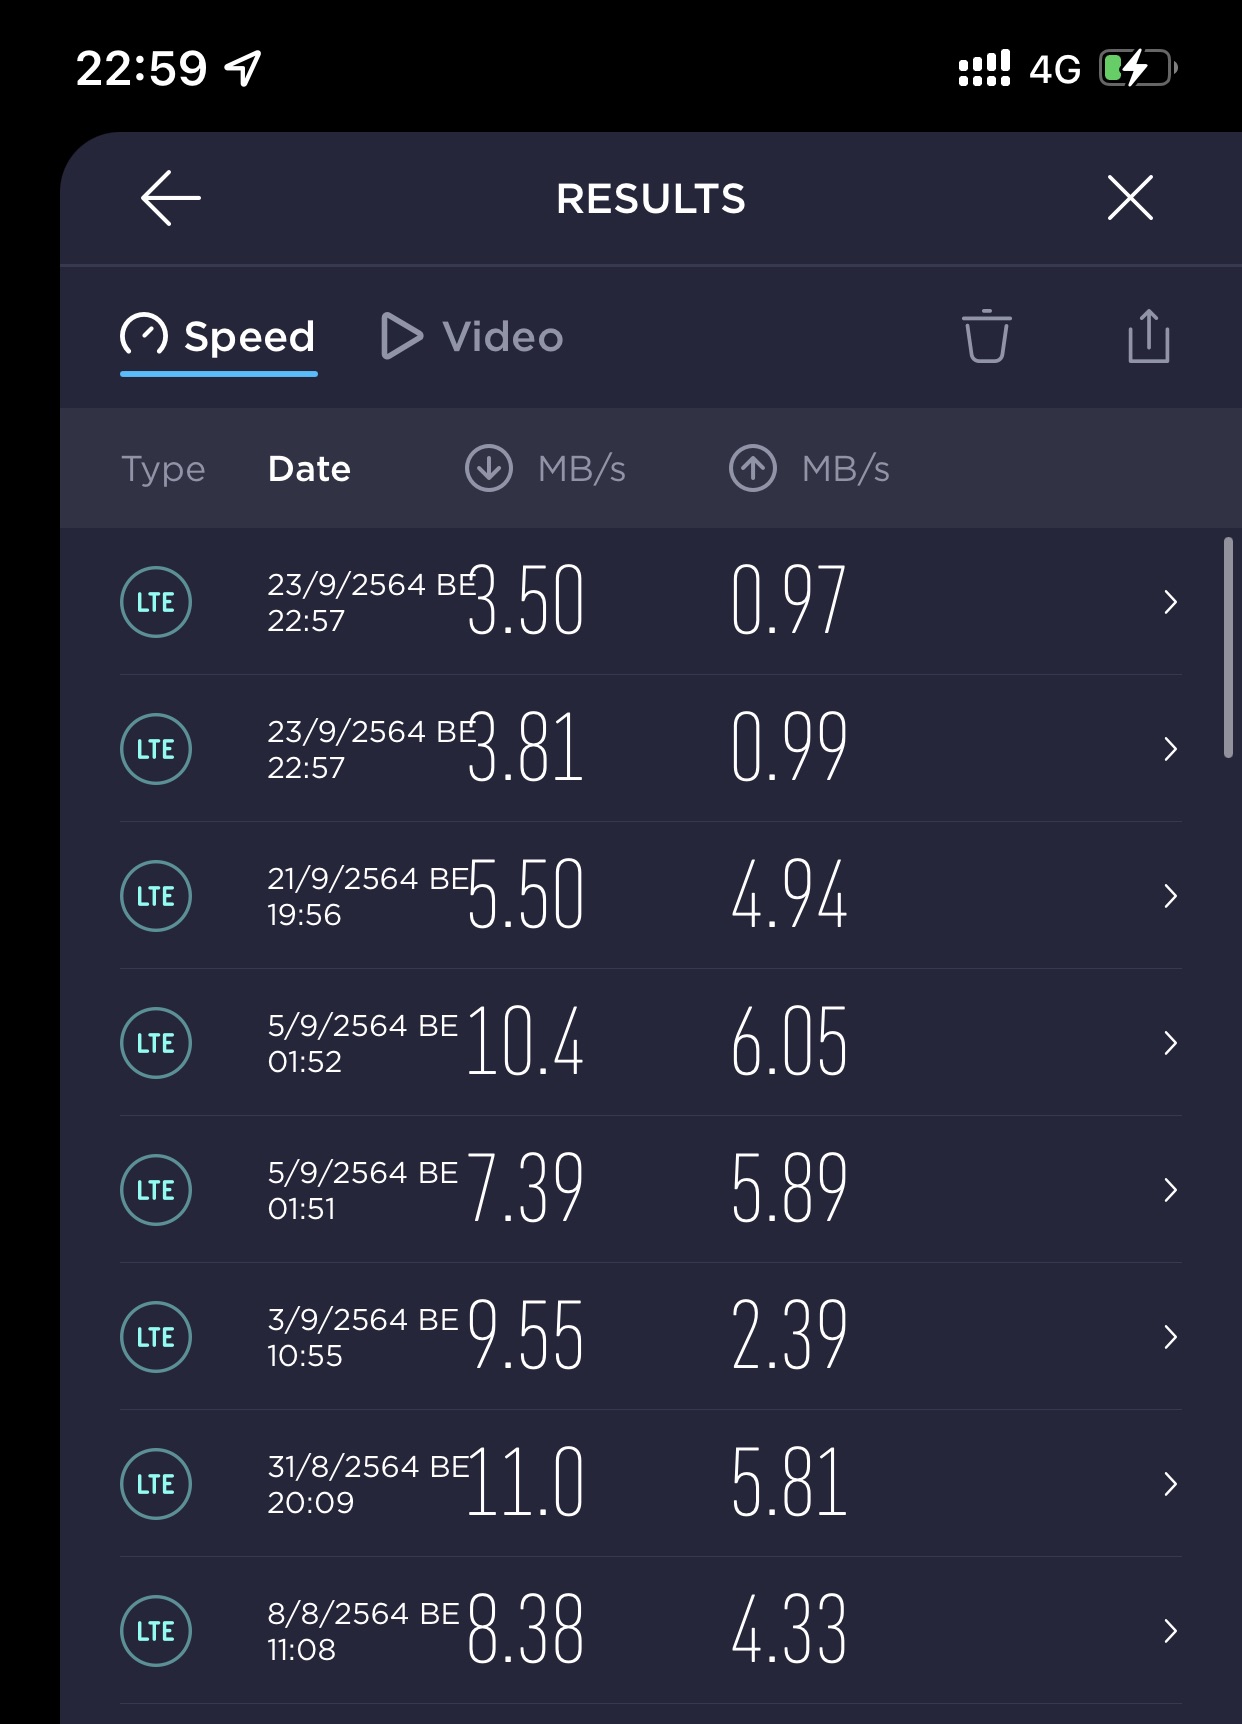Screen dimensions: 1242x1724
Task: Switch to the Video tab
Action: 473,337
